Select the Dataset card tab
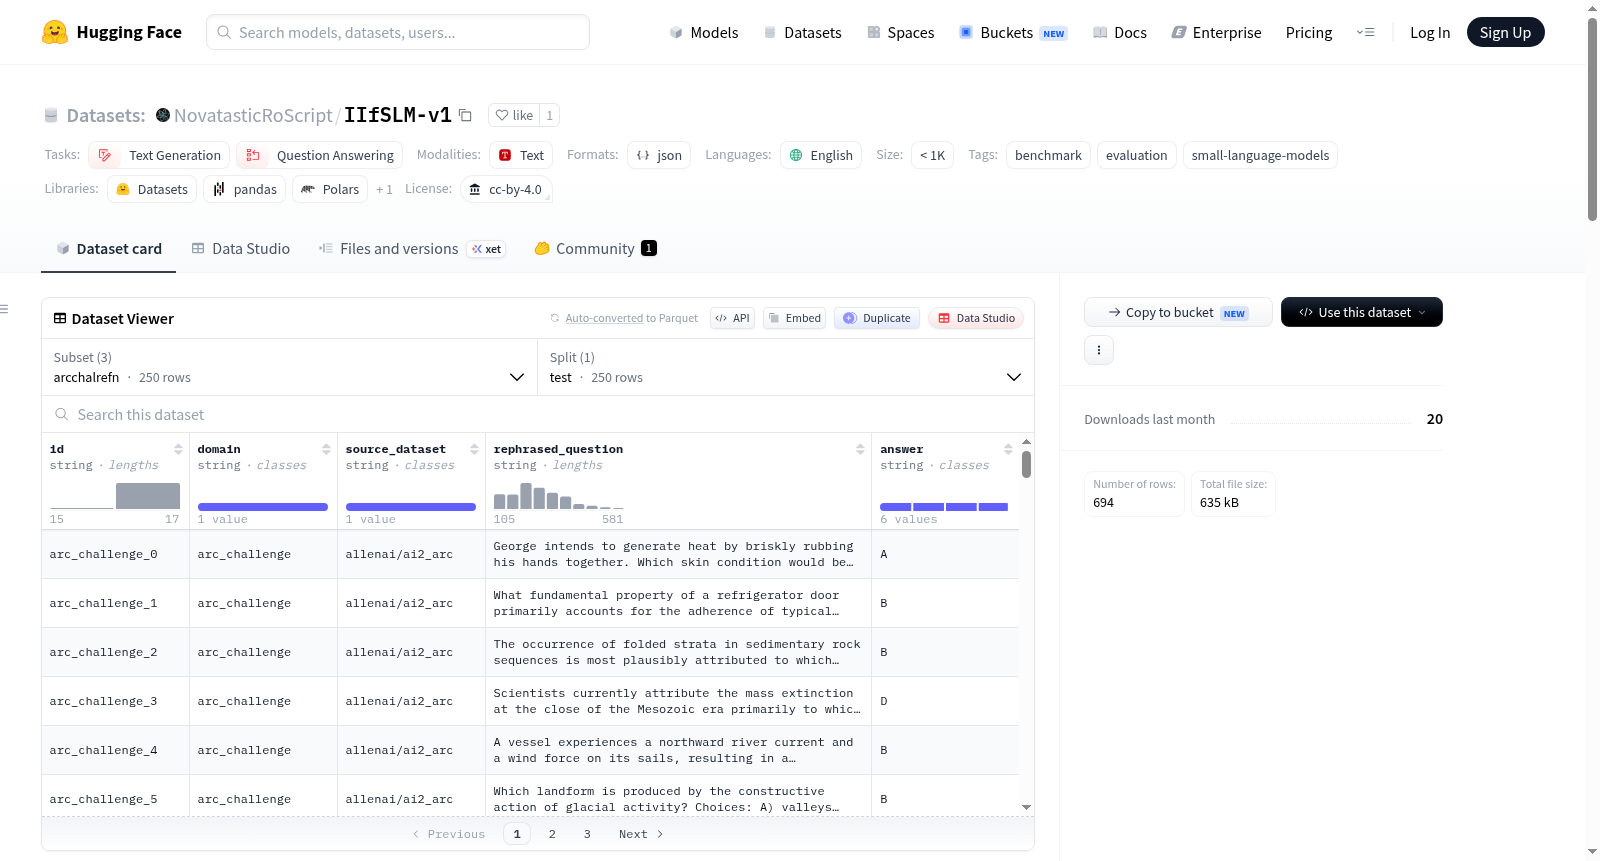This screenshot has height=861, width=1600. (x=108, y=248)
